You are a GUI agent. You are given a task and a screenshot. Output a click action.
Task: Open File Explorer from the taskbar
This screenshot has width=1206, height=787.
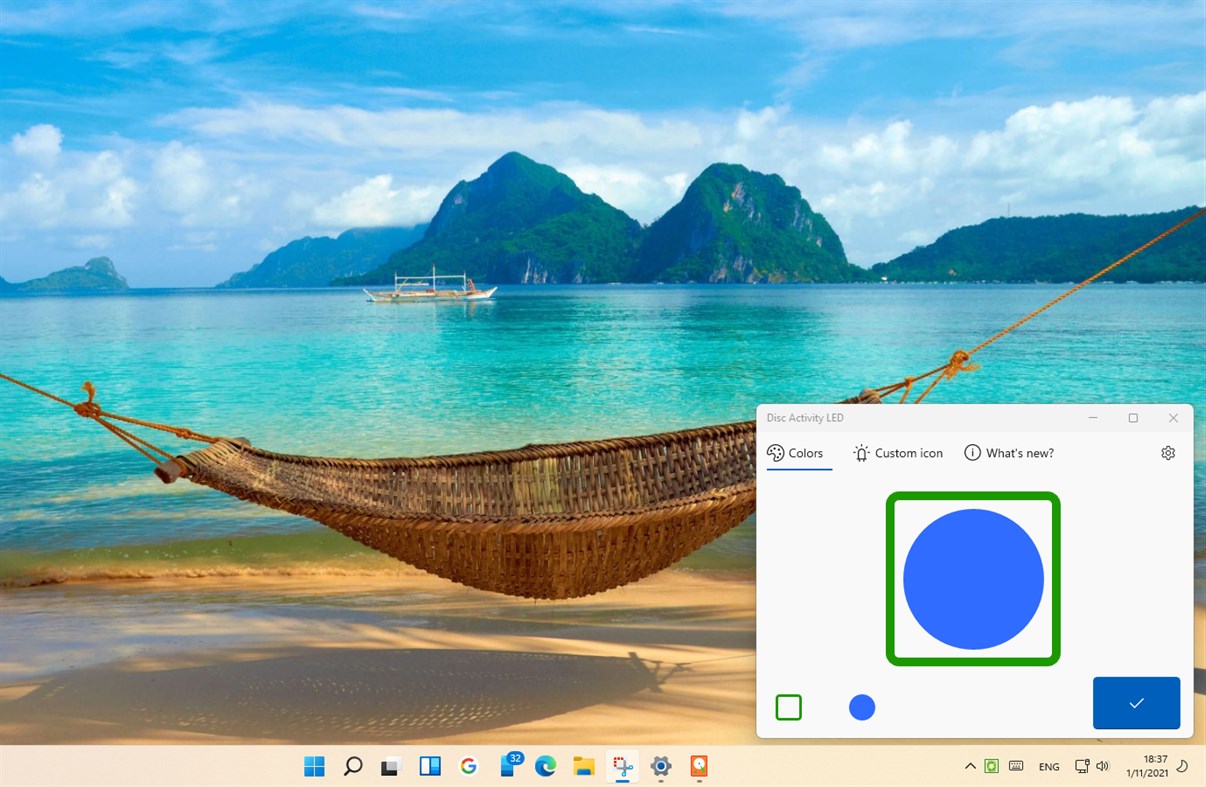click(x=583, y=766)
